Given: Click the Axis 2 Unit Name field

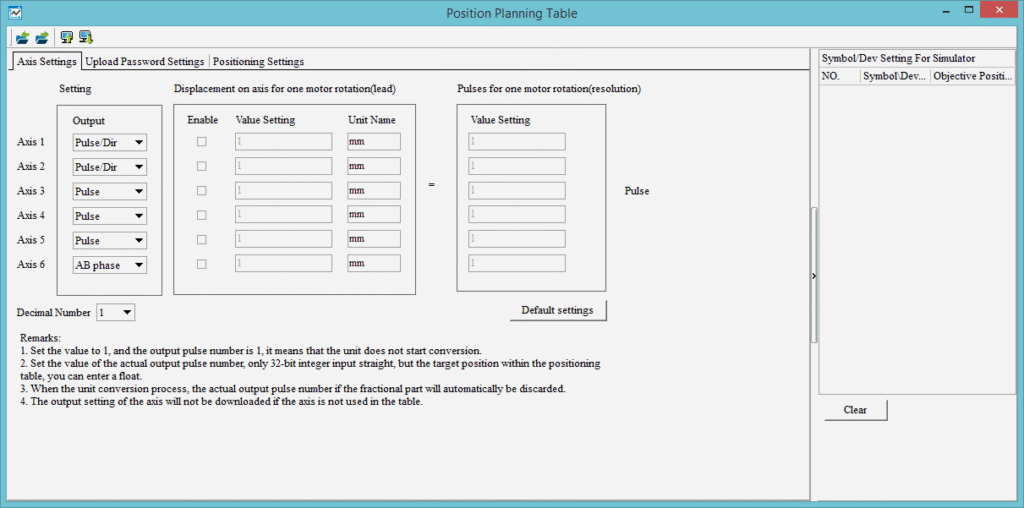Looking at the screenshot, I should pyautogui.click(x=373, y=166).
